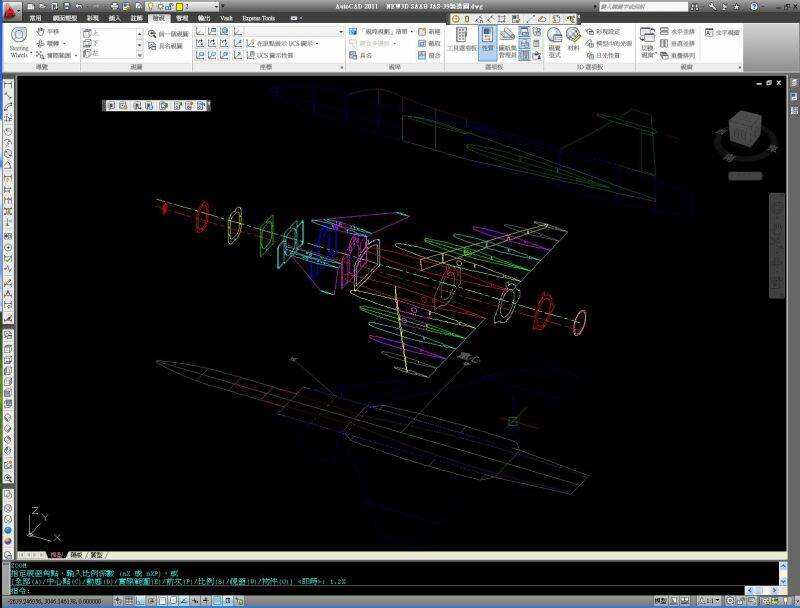
Task: Click the Open file icon in Quick Access toolbar
Action: pyautogui.click(x=43, y=7)
